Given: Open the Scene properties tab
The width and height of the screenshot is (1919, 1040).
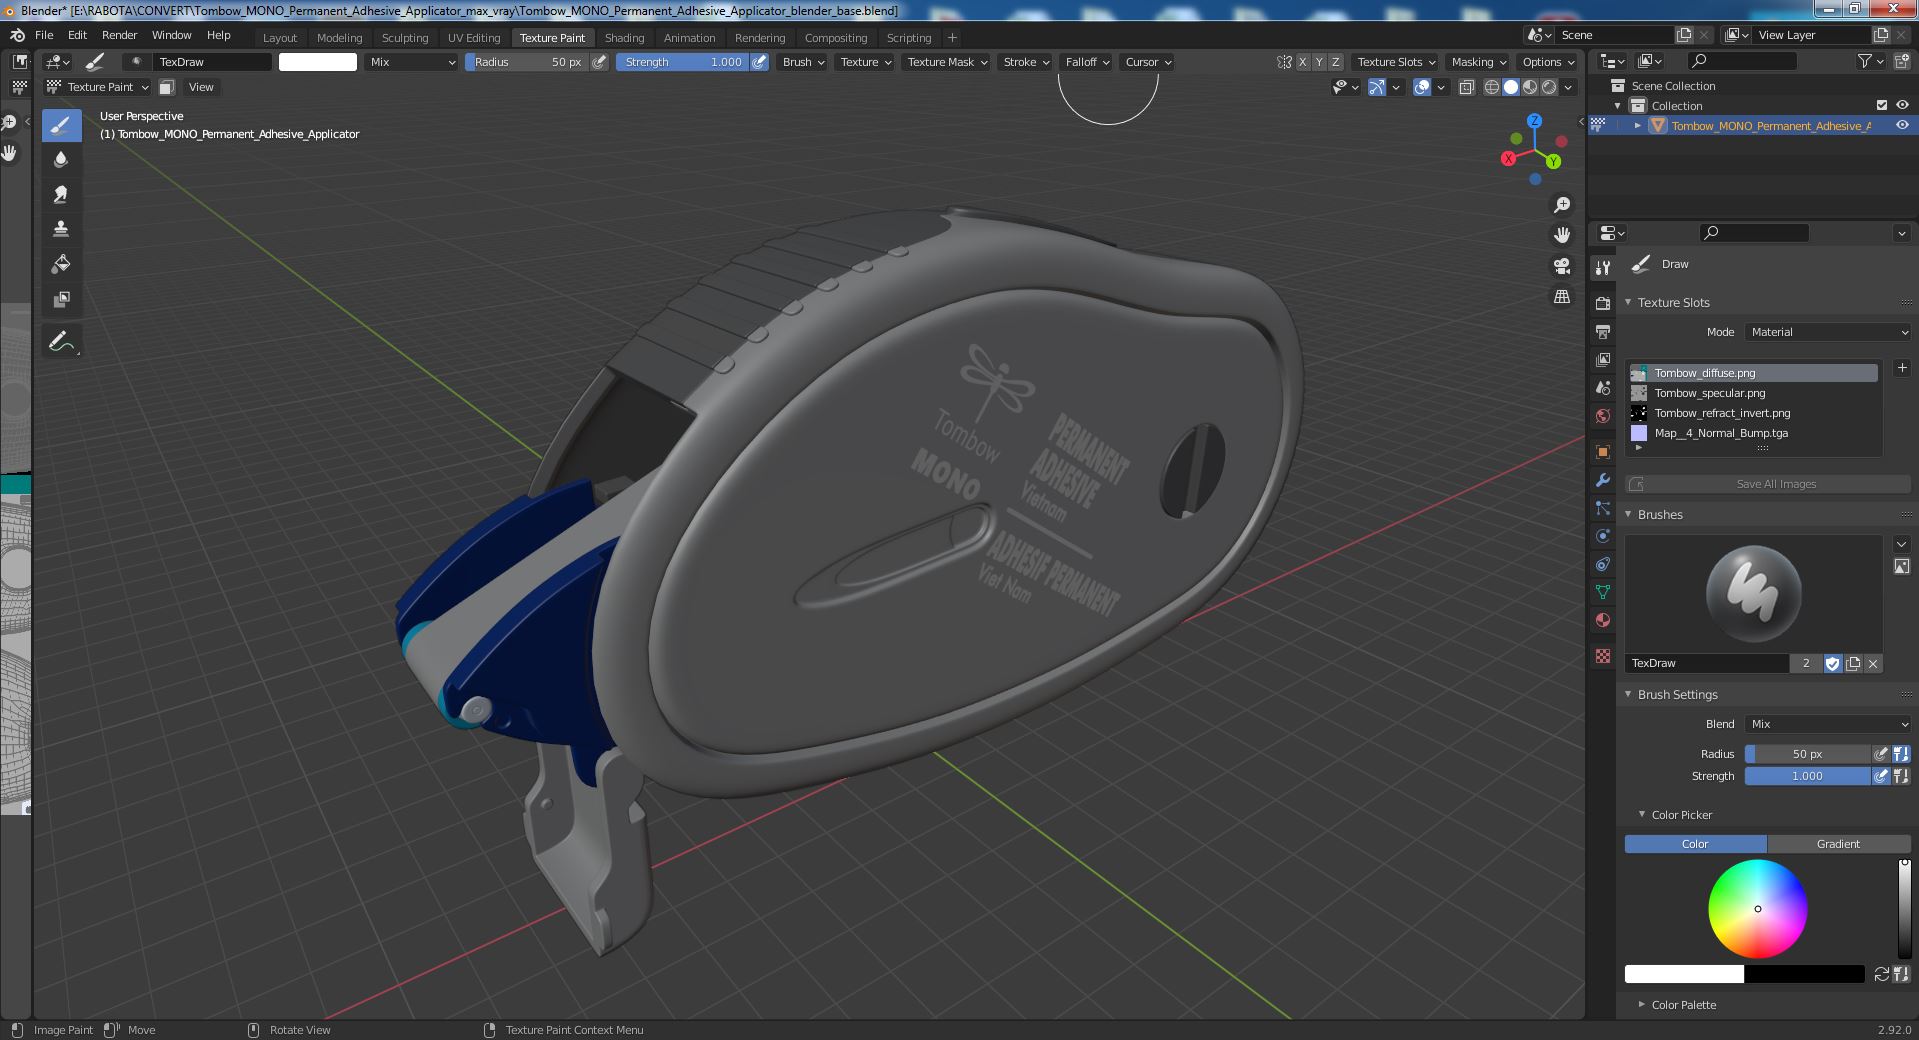Looking at the screenshot, I should (x=1603, y=387).
